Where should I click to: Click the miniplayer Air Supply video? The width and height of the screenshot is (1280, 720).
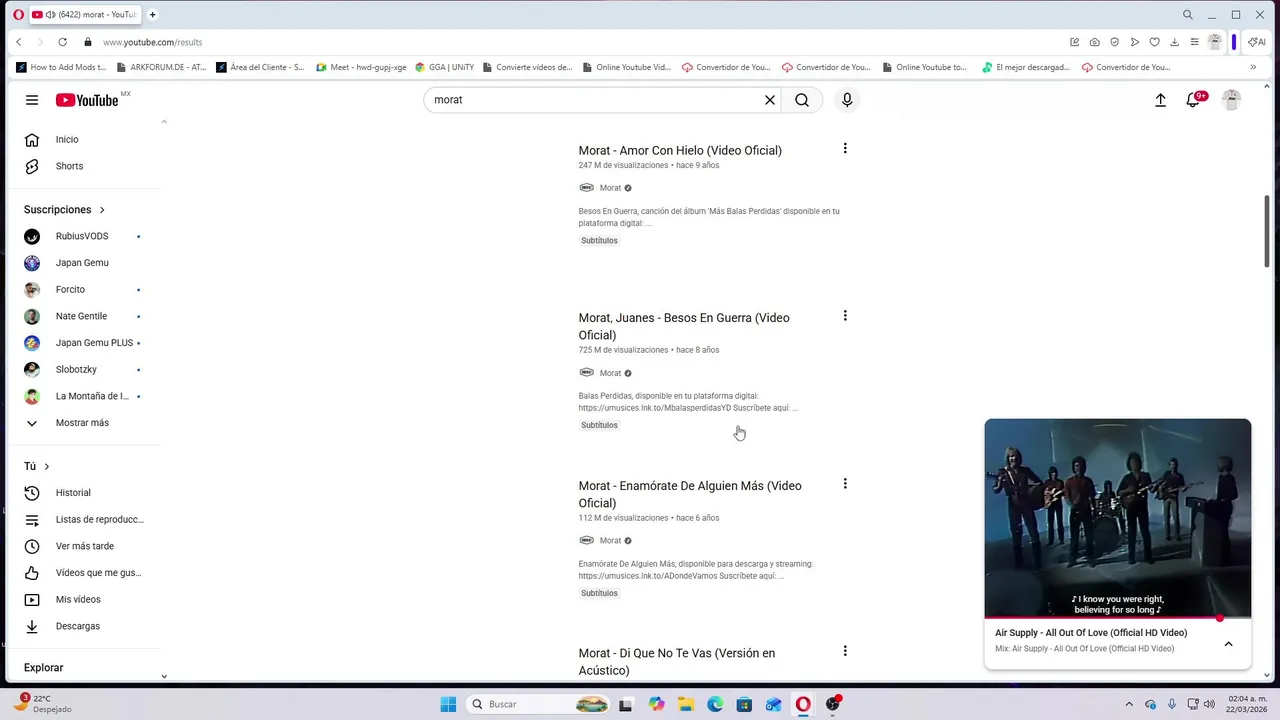(1118, 518)
